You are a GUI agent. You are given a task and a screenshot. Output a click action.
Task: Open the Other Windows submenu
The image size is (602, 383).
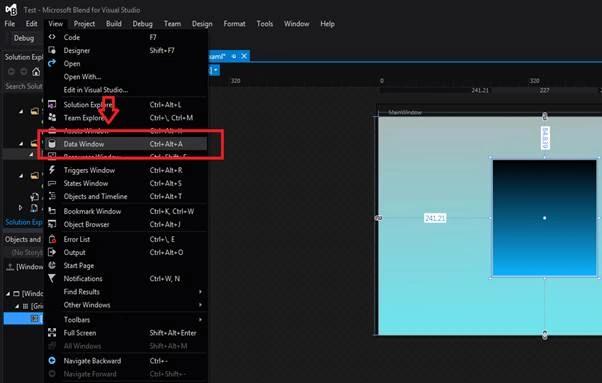127,305
